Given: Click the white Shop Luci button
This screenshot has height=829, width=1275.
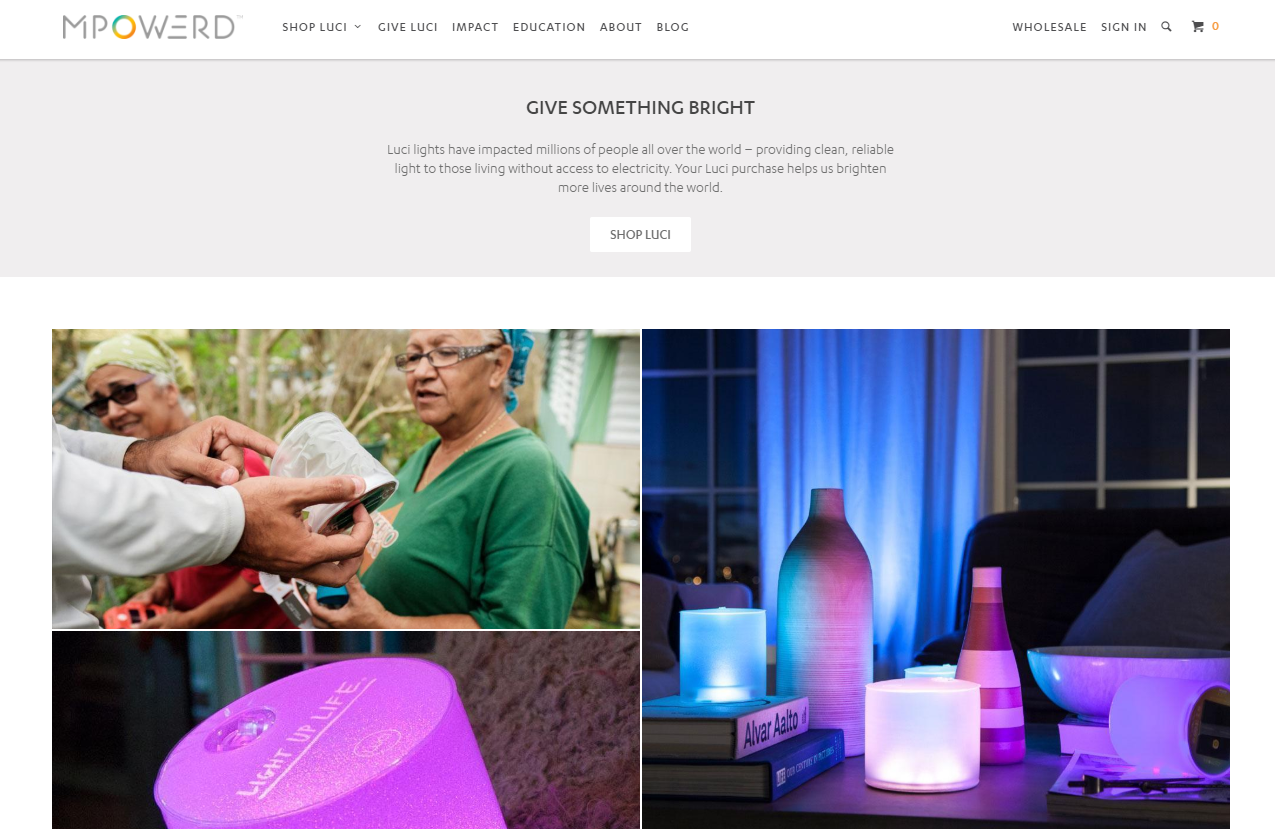Looking at the screenshot, I should point(640,235).
